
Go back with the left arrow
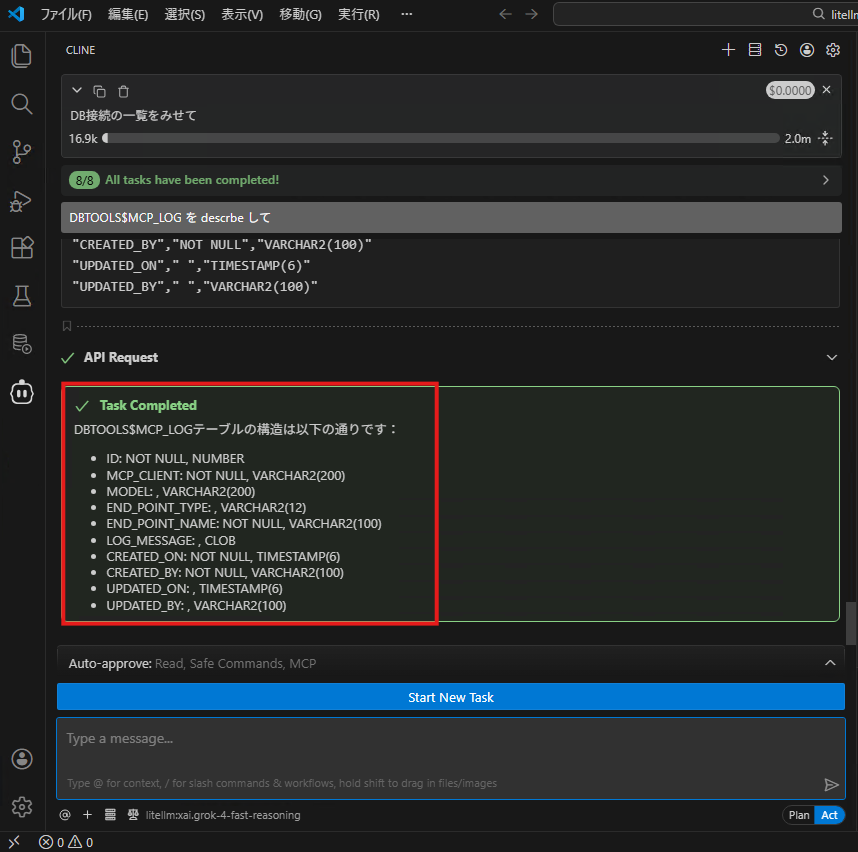tap(506, 14)
